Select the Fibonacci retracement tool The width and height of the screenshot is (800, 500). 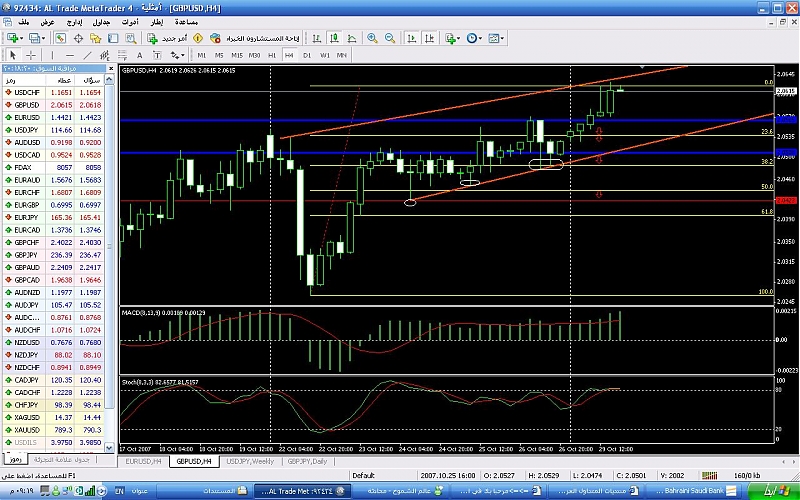(120, 55)
